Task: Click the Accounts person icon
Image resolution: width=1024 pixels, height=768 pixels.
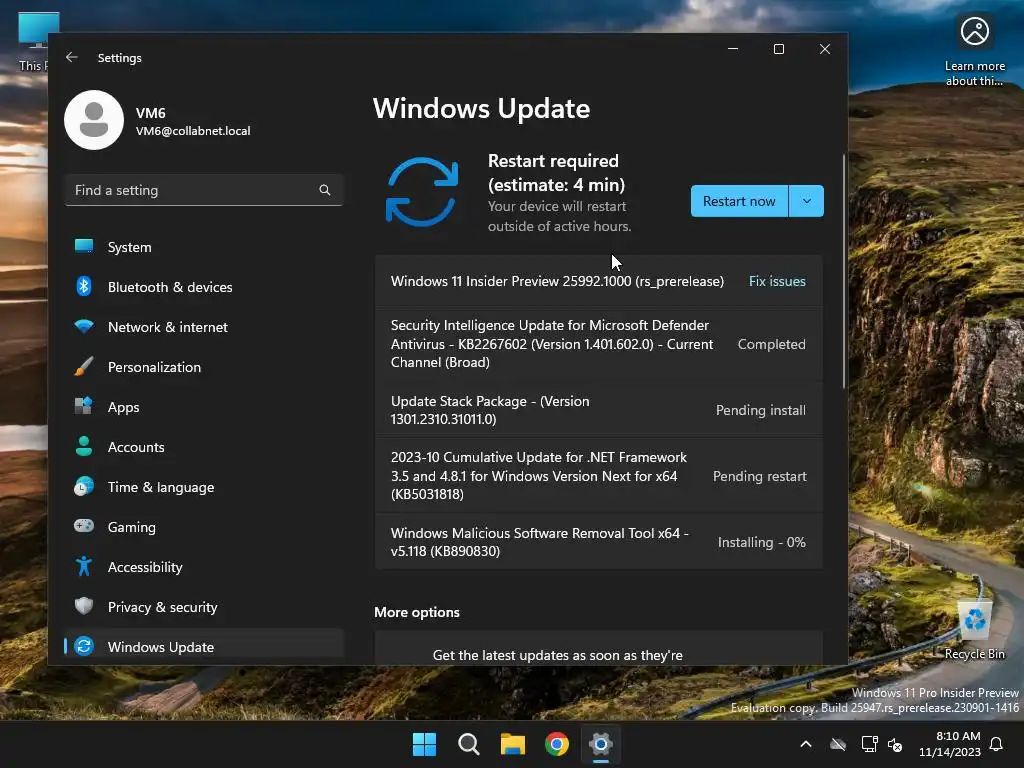Action: click(x=84, y=446)
